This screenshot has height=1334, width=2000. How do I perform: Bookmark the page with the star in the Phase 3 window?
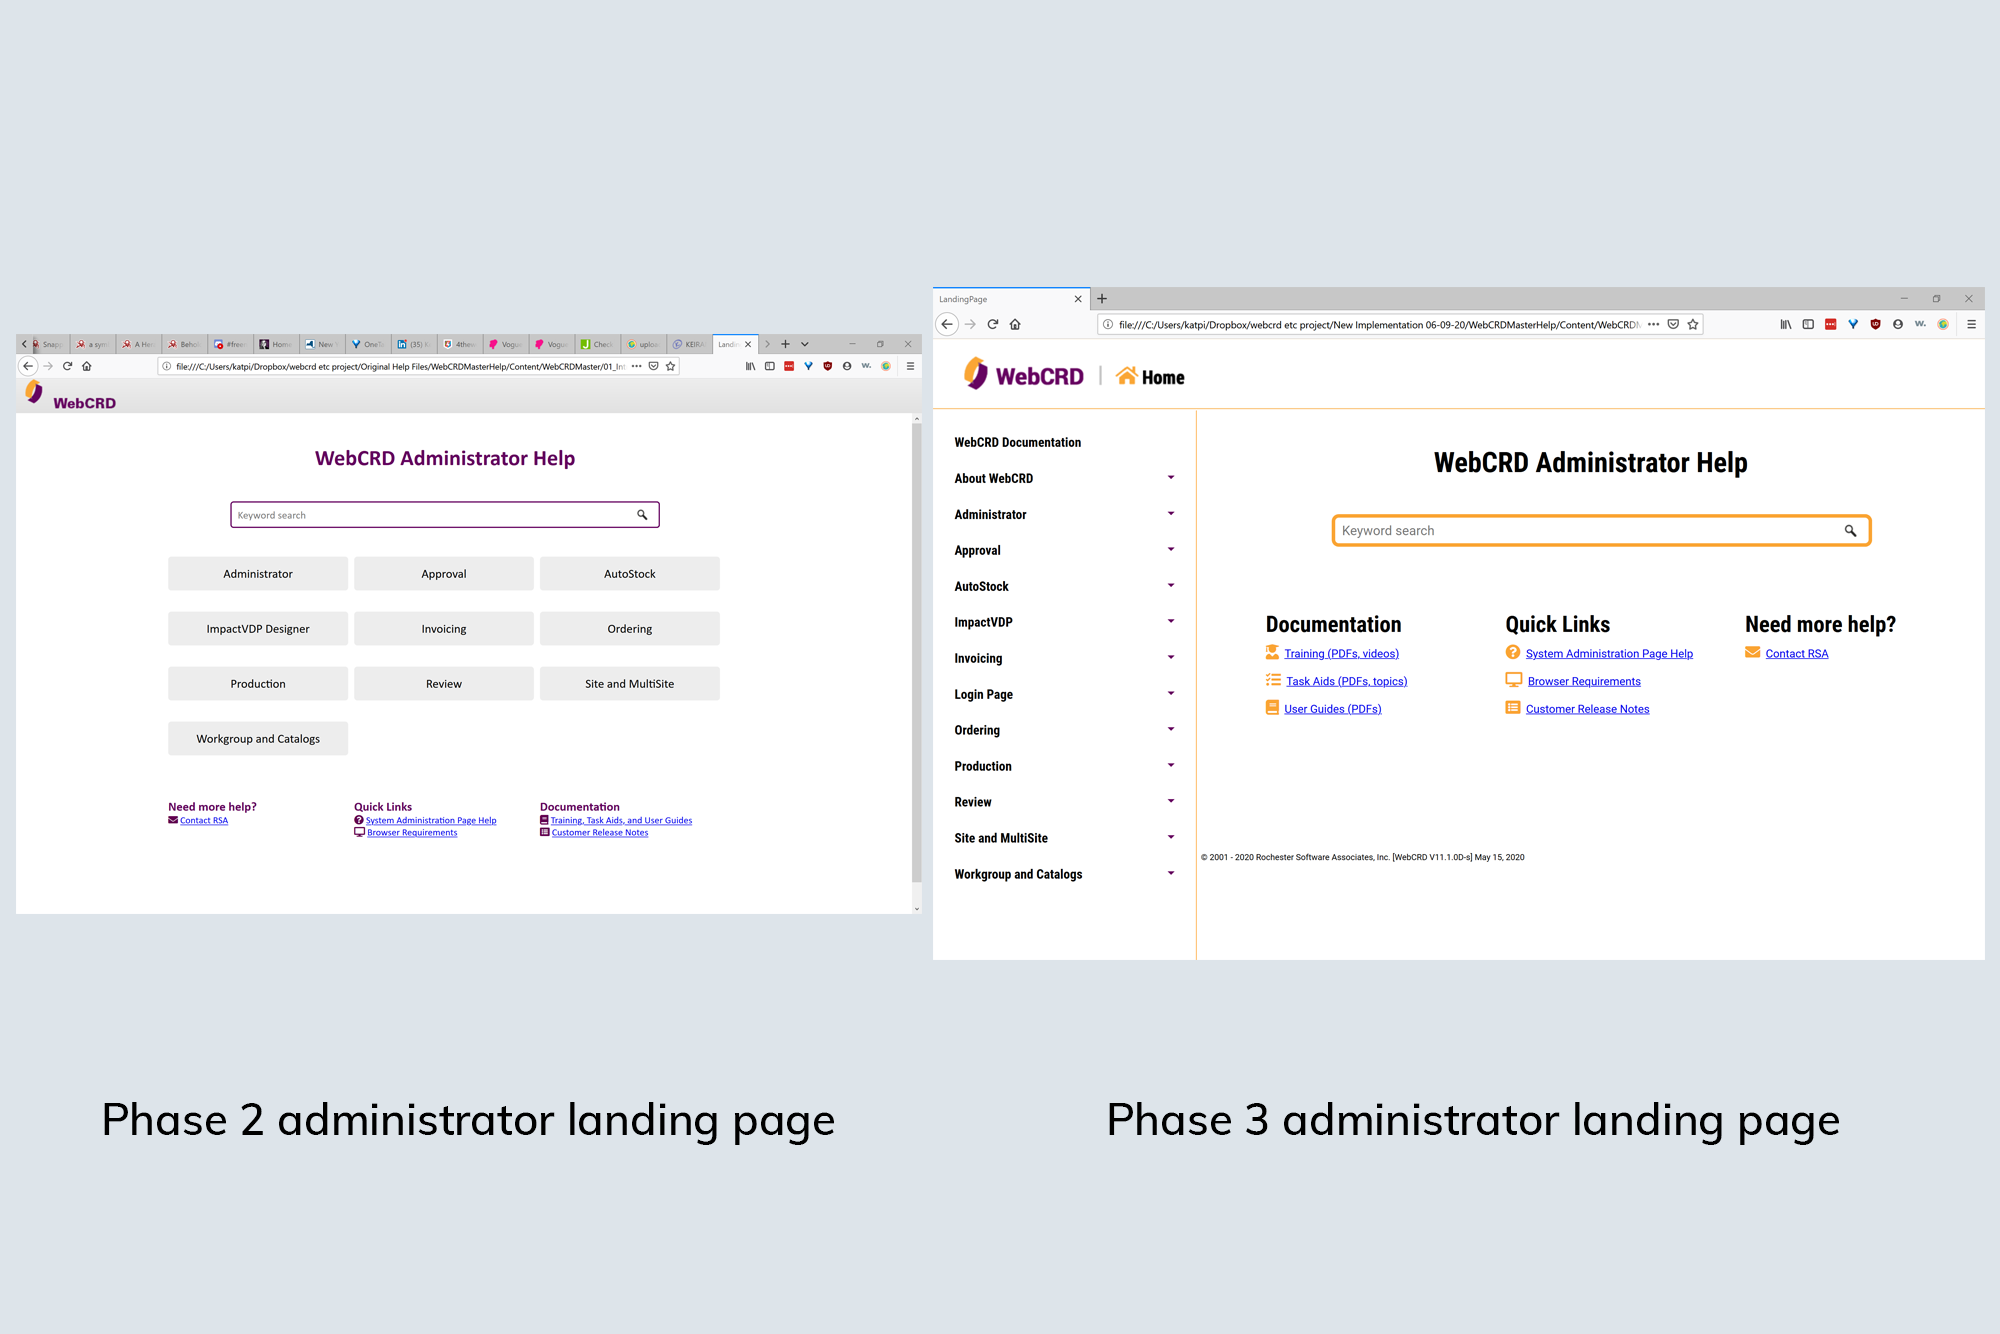pos(1693,324)
